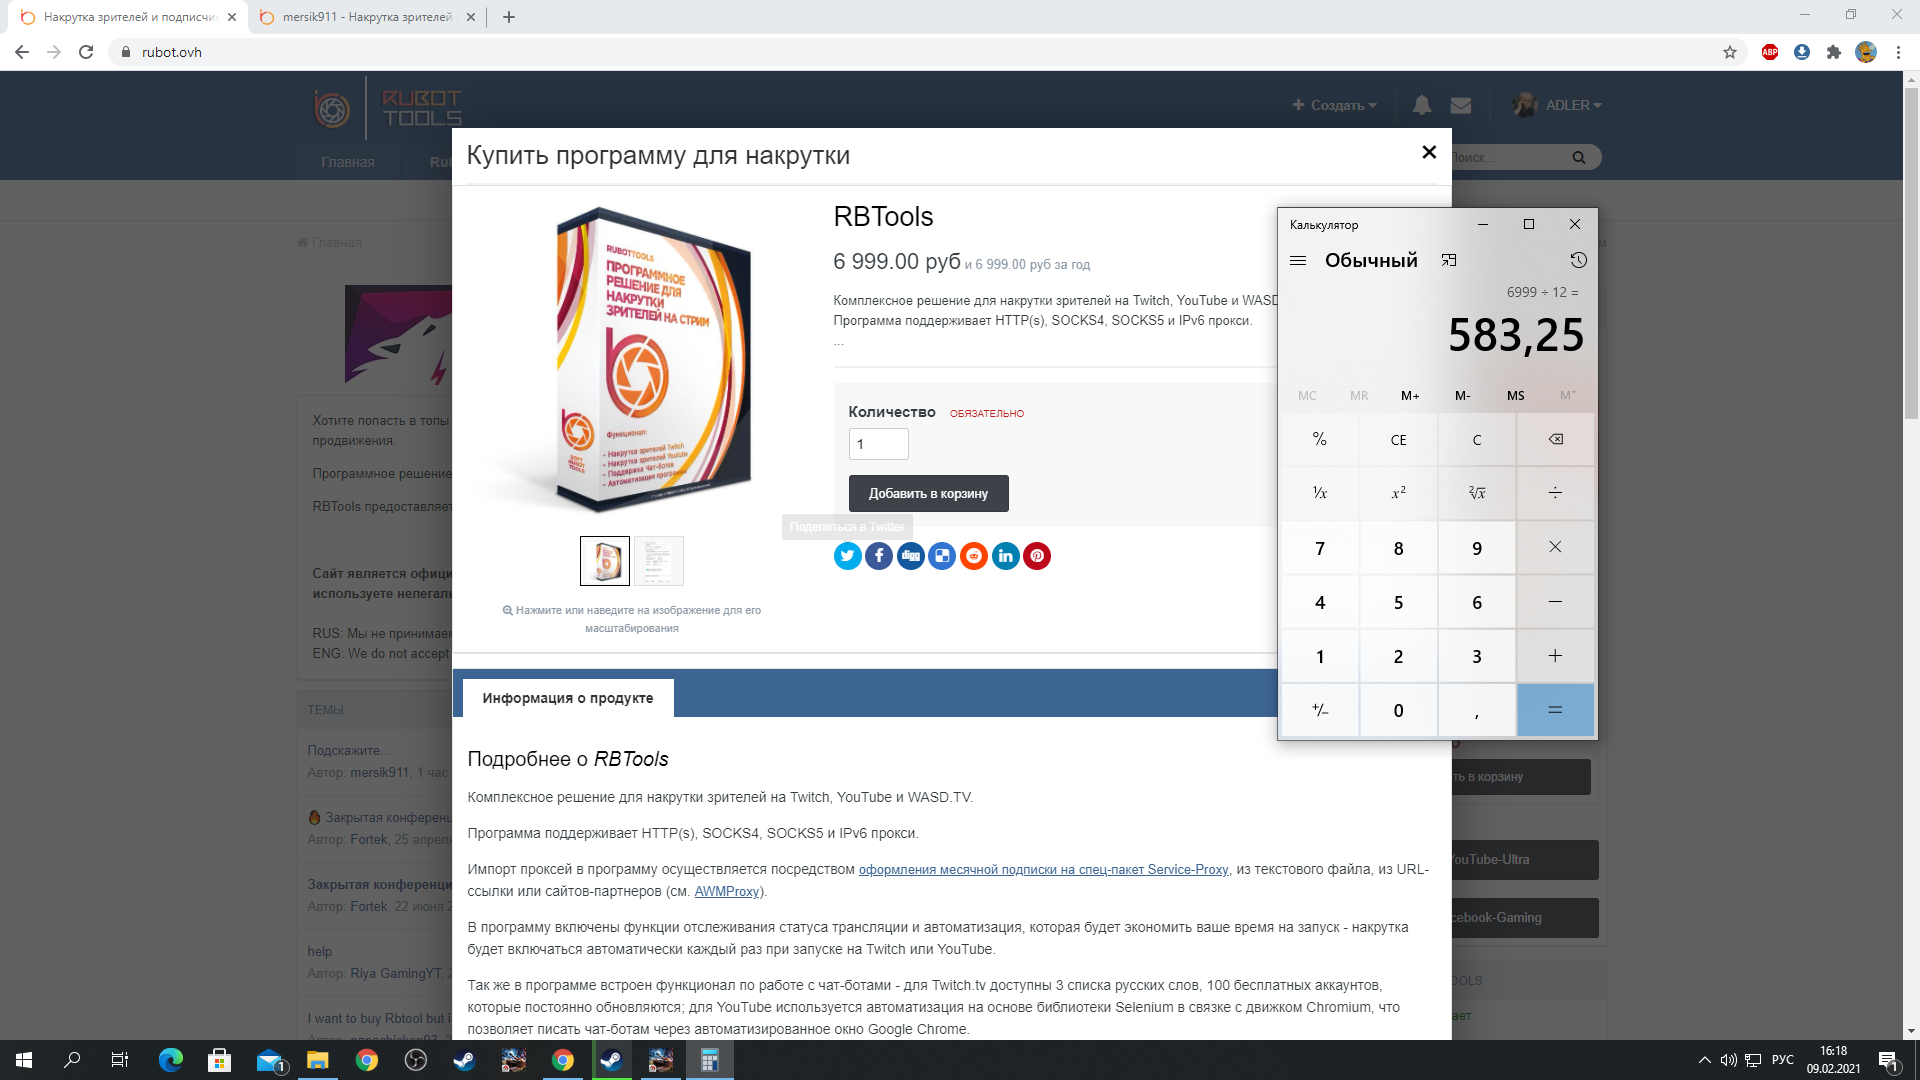The width and height of the screenshot is (1920, 1080).
Task: Select second product thumbnail image
Action: click(x=658, y=561)
